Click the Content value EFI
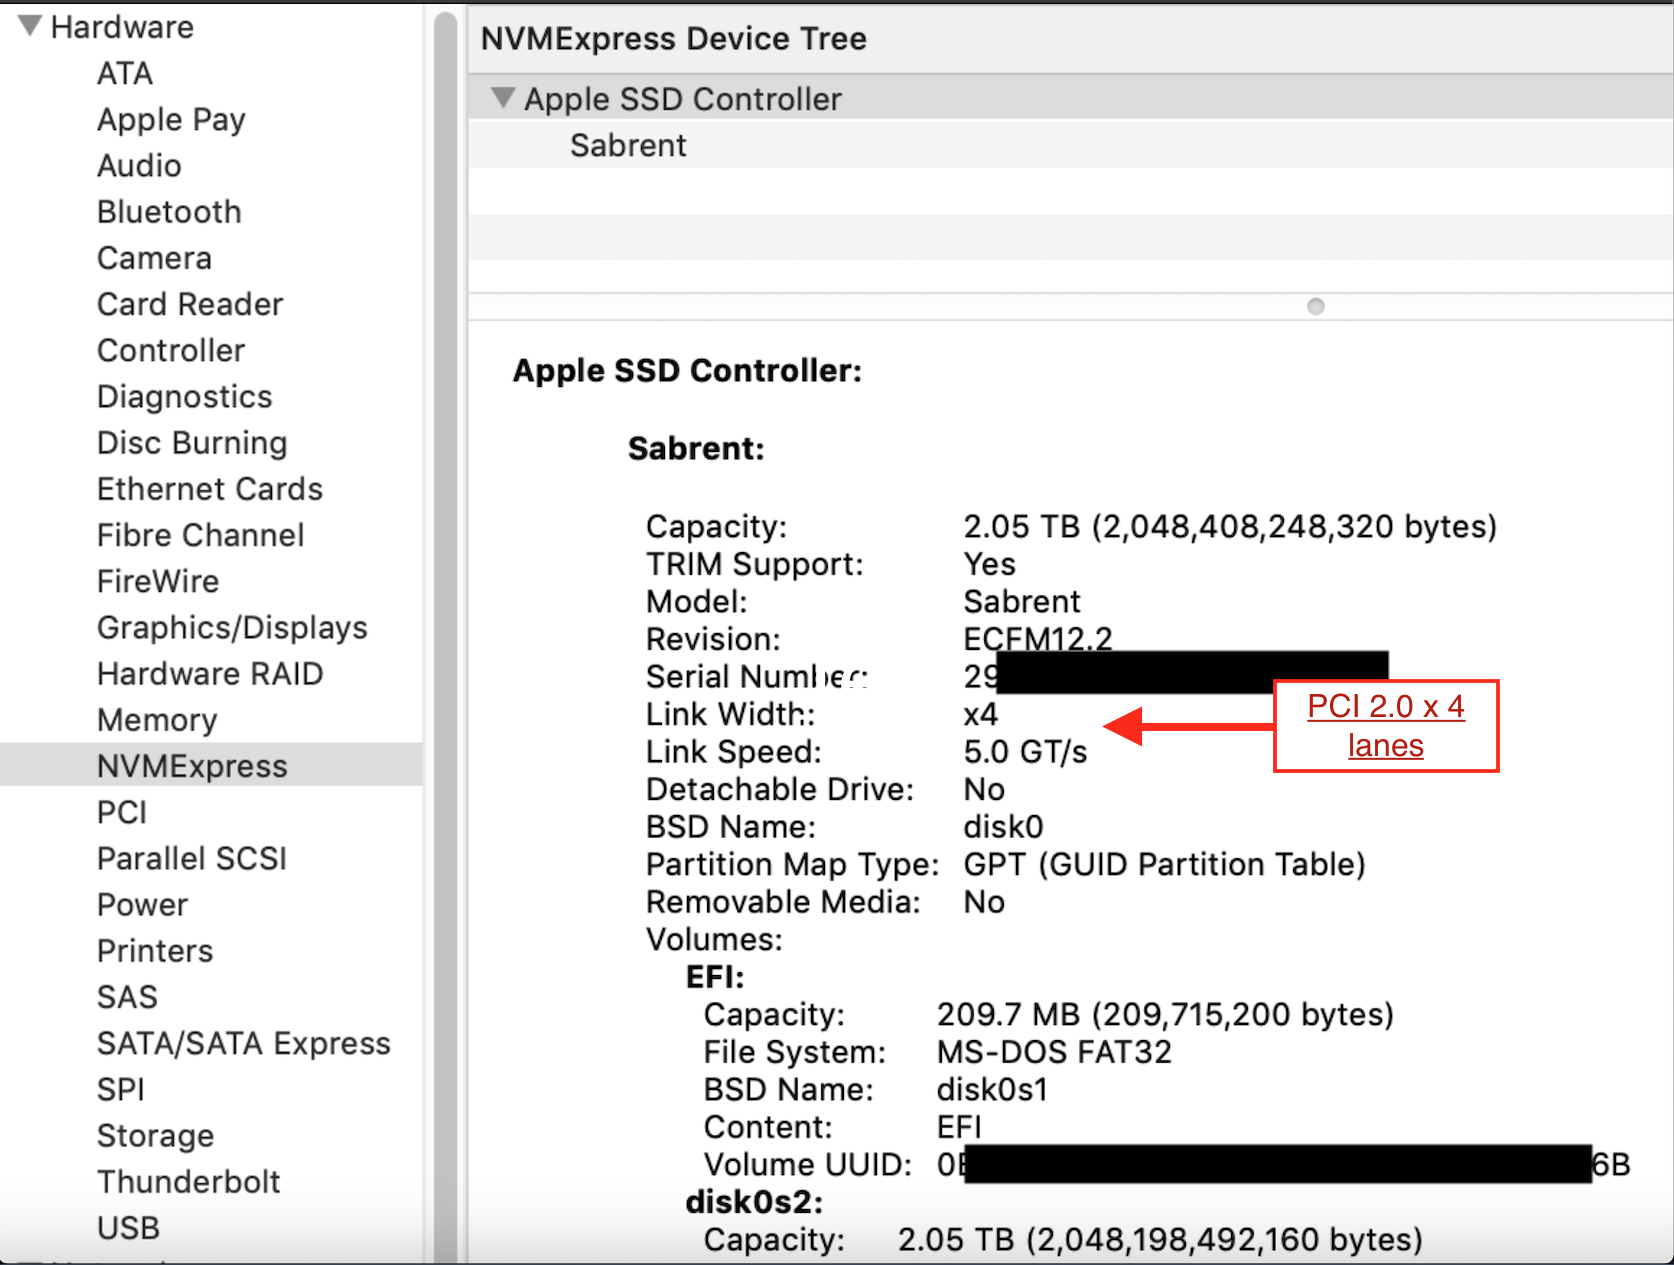Image resolution: width=1674 pixels, height=1265 pixels. (x=959, y=1126)
